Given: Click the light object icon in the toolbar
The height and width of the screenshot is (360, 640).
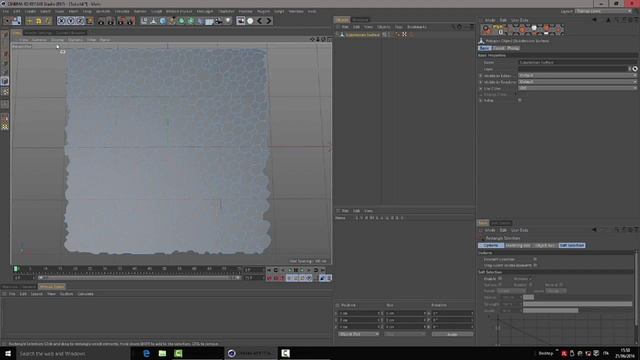Looking at the screenshot, I should coord(228,21).
